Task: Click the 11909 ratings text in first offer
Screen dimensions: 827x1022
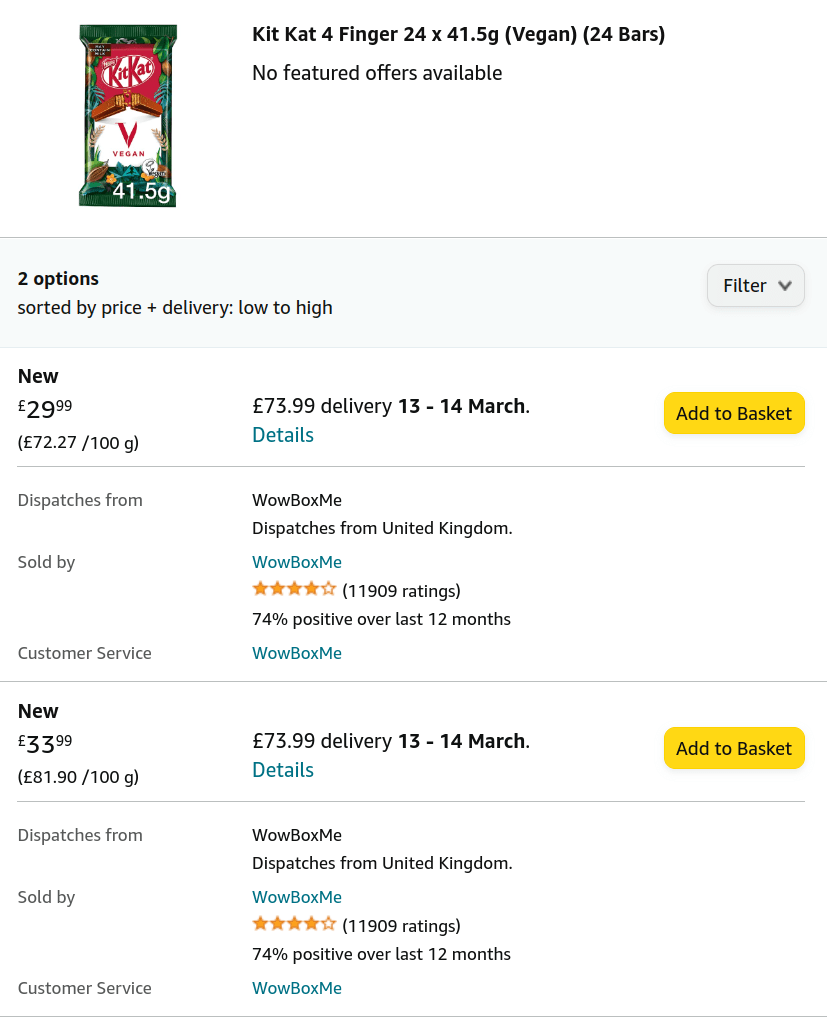Action: coord(401,590)
